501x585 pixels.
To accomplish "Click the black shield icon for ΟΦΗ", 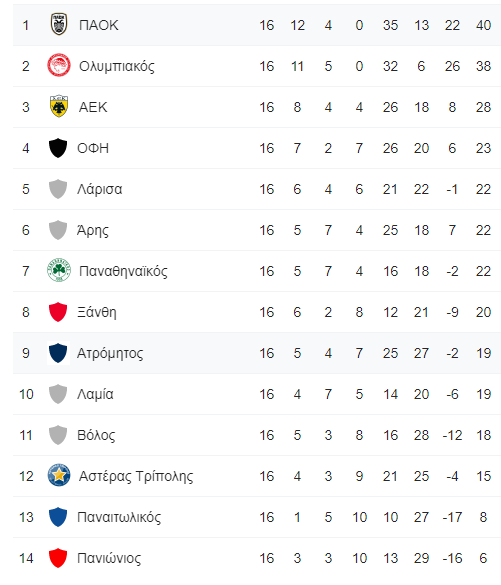I will [58, 148].
